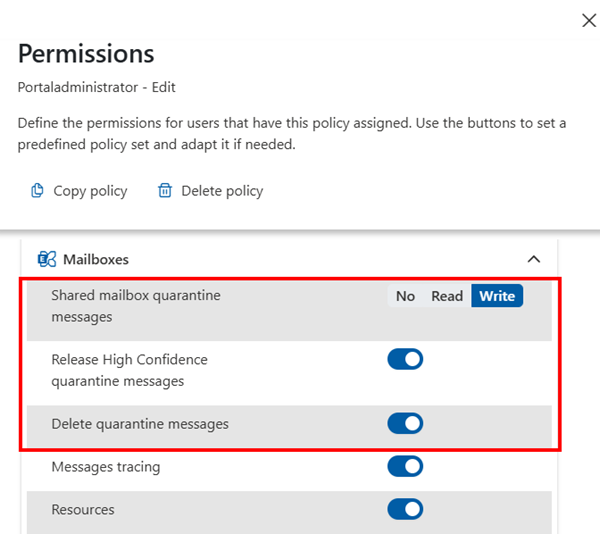Click the Shared mailbox quarantine messages label
Image resolution: width=600 pixels, height=534 pixels.
tap(136, 306)
